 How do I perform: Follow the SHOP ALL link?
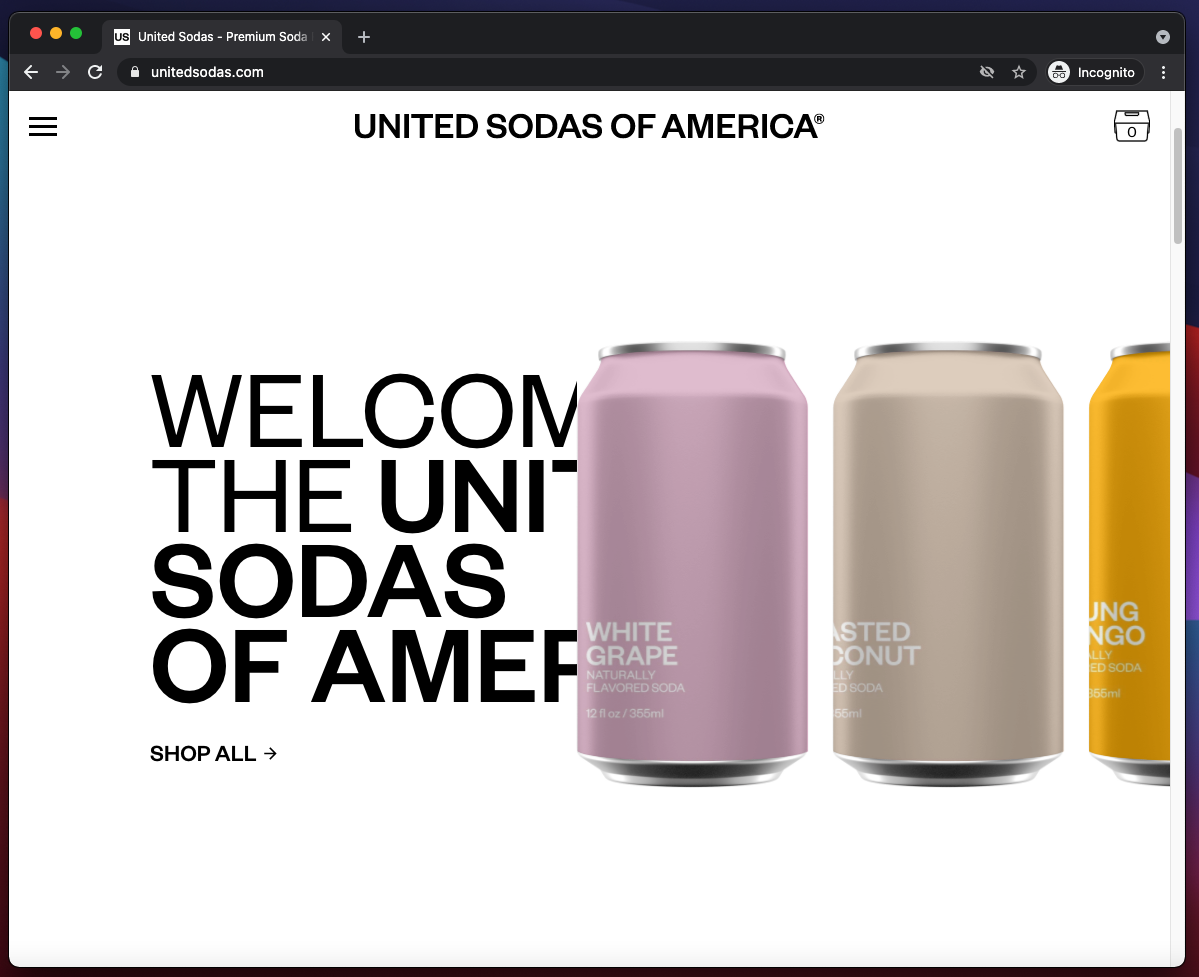coord(213,754)
